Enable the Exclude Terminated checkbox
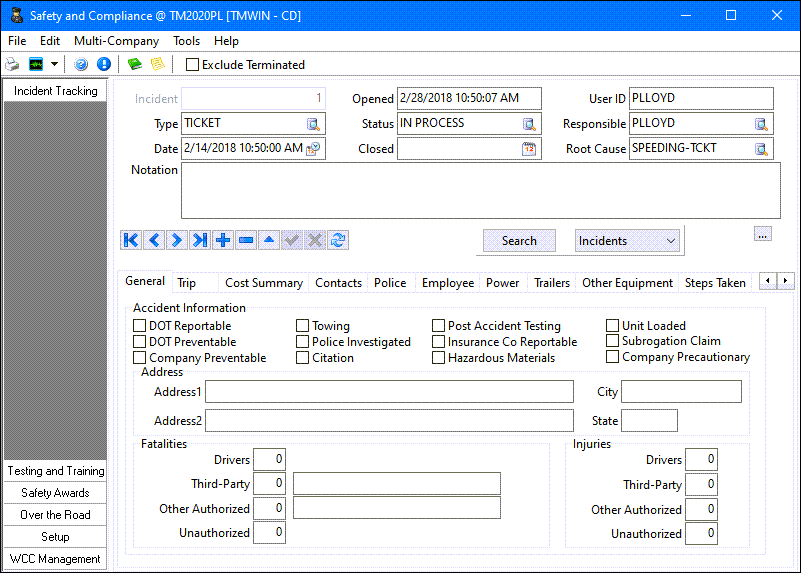This screenshot has height=573, width=801. 193,65
